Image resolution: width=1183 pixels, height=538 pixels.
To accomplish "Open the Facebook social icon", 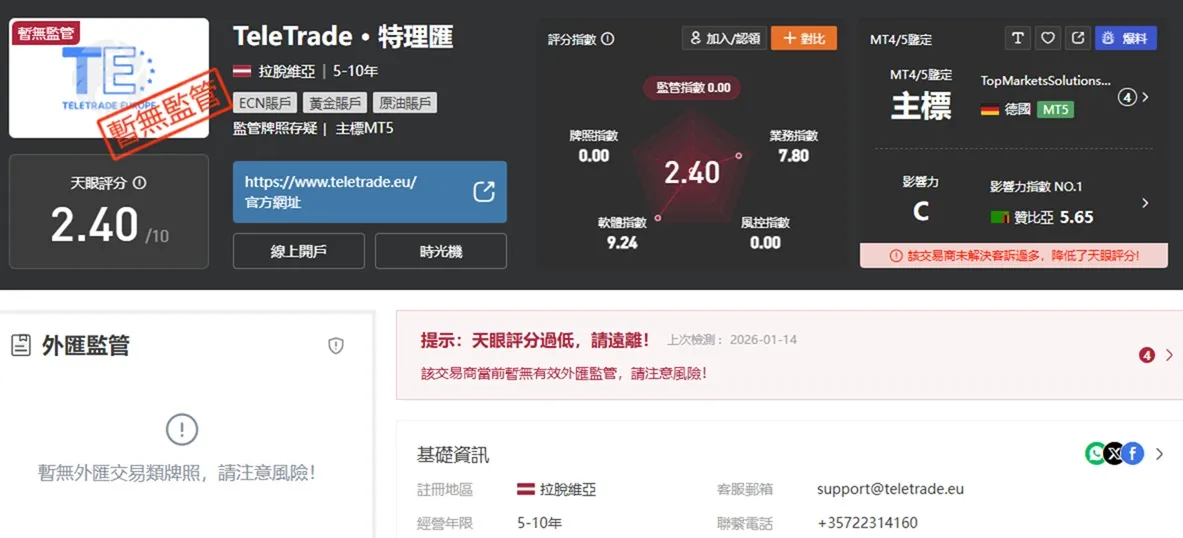I will [1133, 453].
